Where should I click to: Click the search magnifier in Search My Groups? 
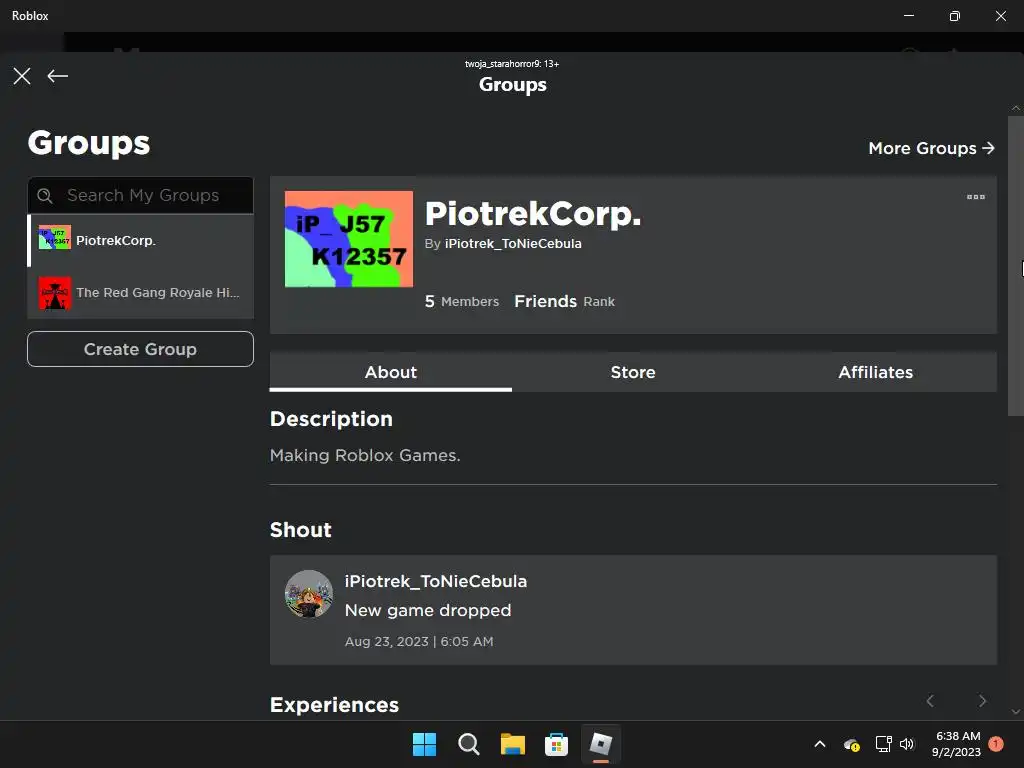44,195
